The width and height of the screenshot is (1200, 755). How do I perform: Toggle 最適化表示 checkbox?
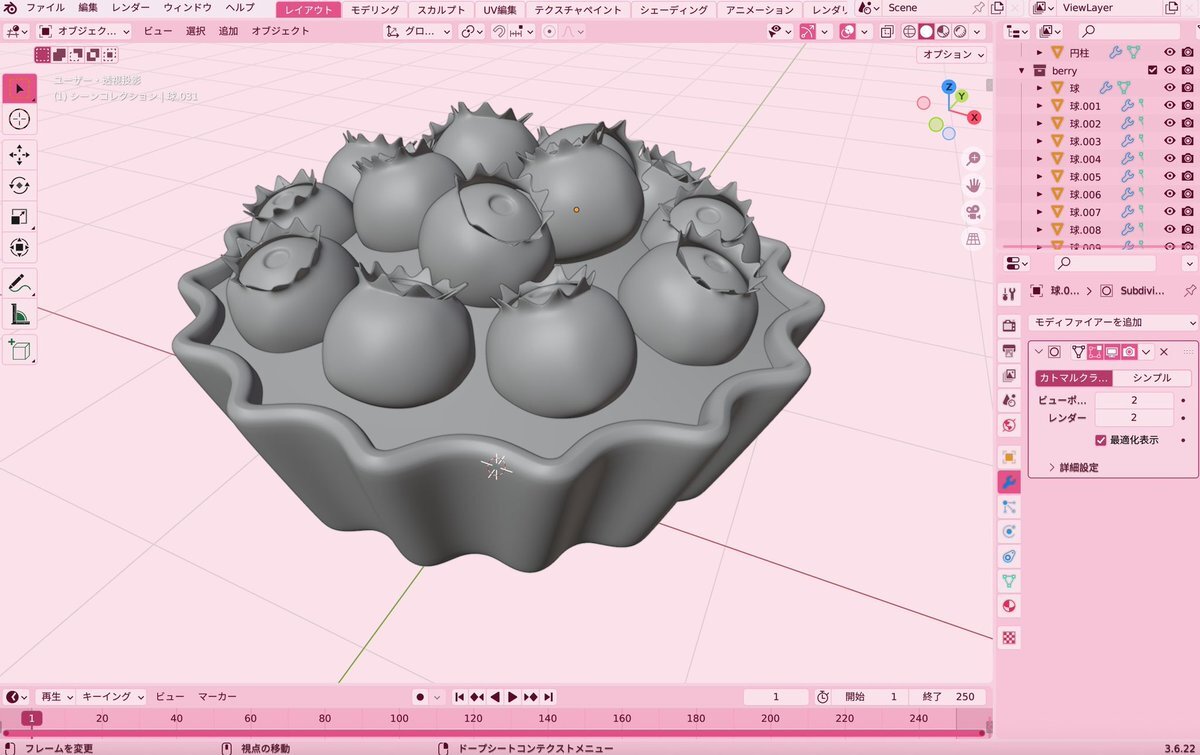tap(1101, 440)
